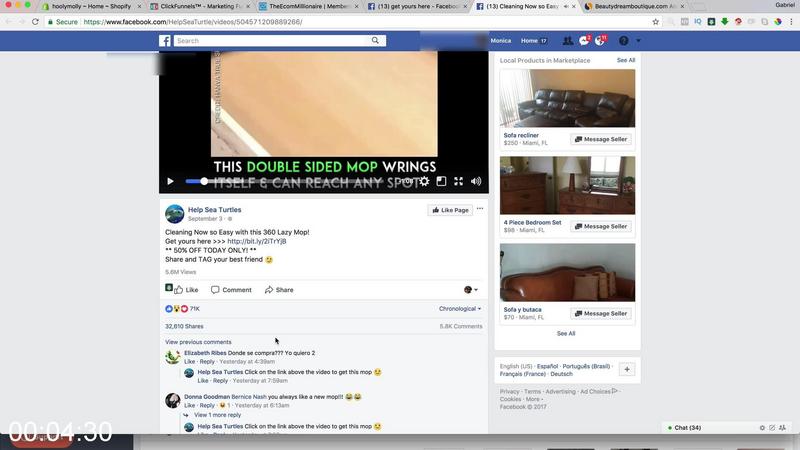The width and height of the screenshot is (800, 450).
Task: Share the mop post
Action: (x=279, y=290)
